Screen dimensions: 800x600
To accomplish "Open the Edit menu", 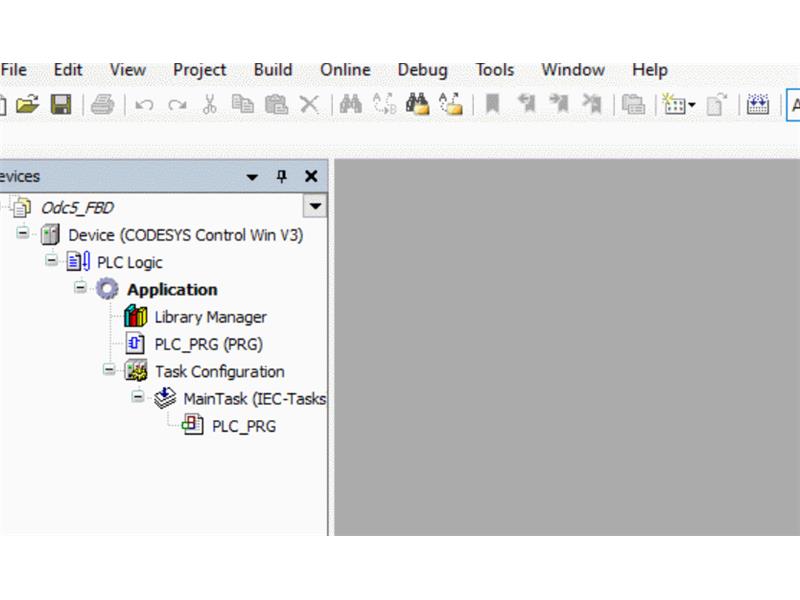I will click(68, 70).
